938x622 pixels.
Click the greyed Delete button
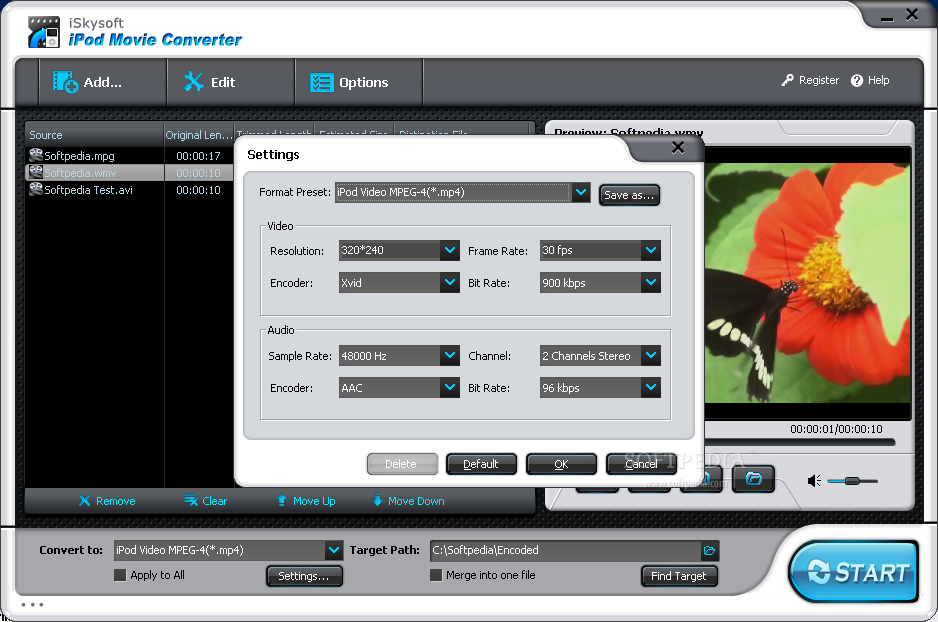[402, 464]
